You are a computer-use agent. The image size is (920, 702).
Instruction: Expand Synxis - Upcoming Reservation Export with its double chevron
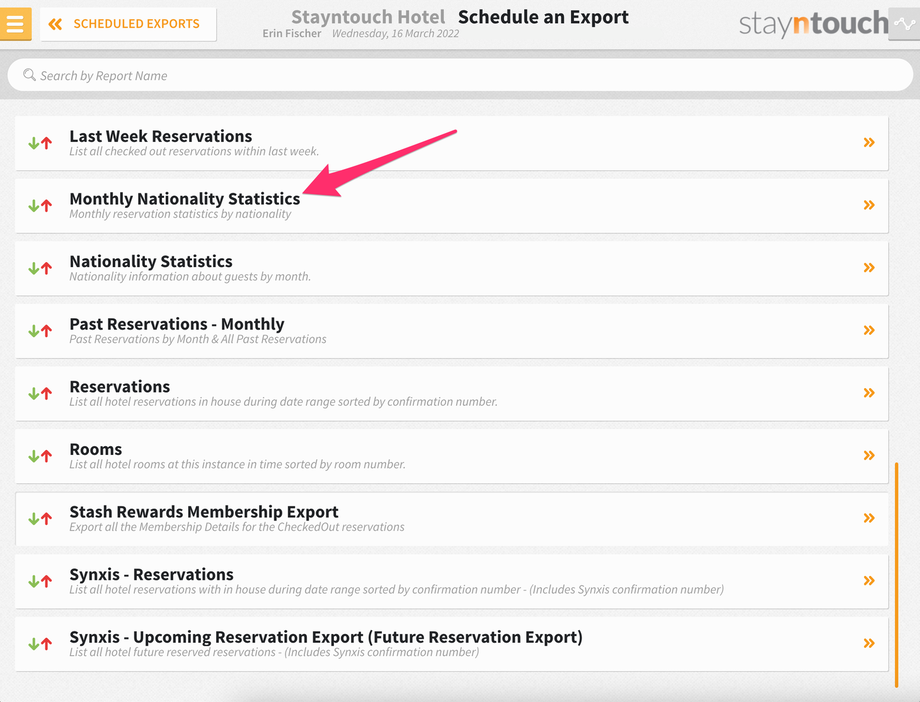869,643
